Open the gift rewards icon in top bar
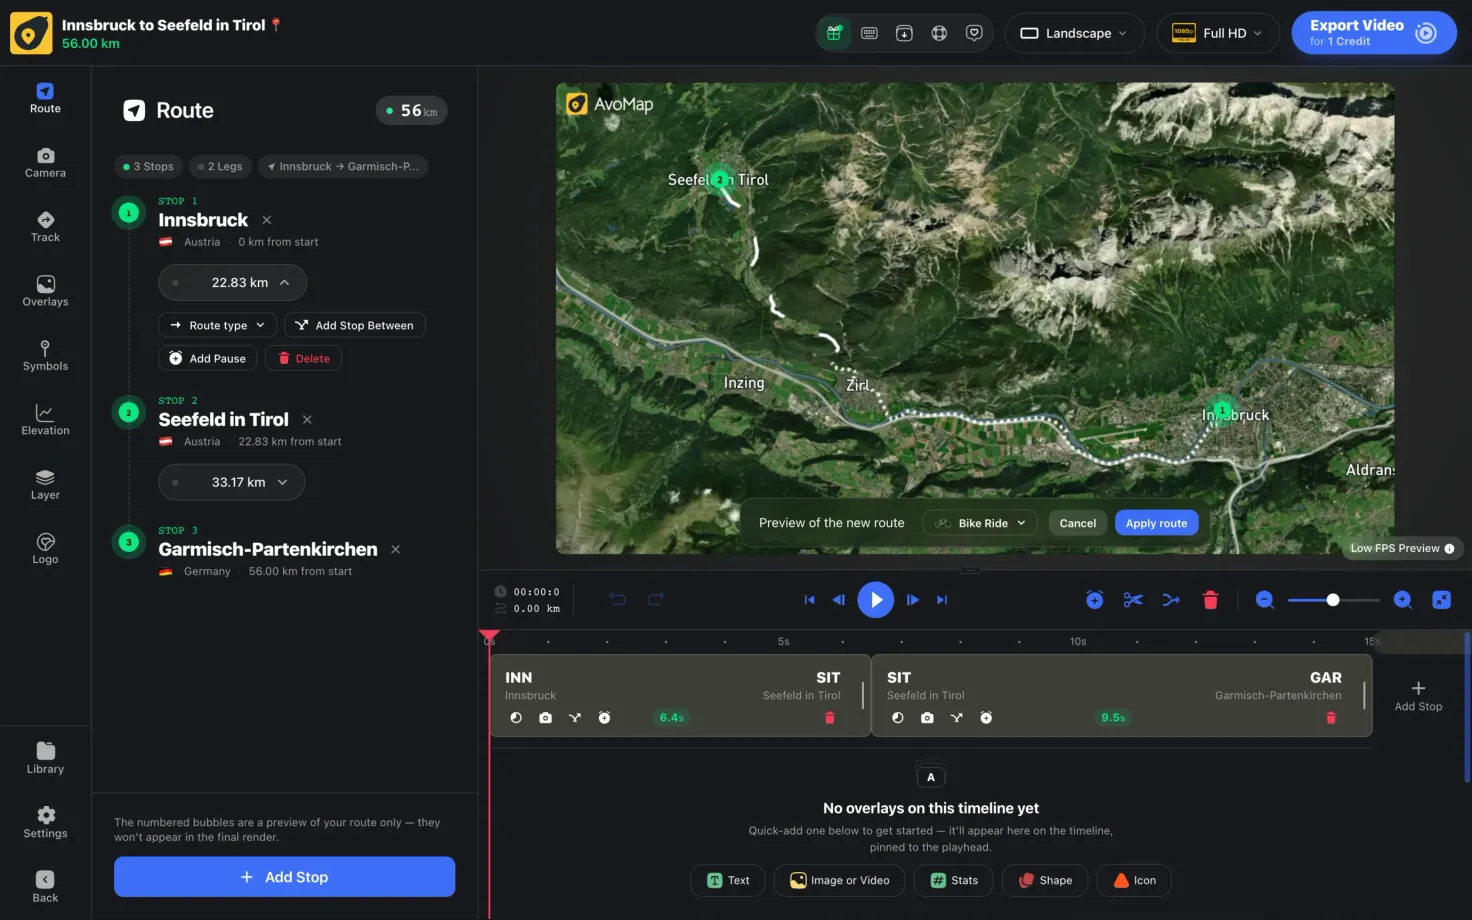The image size is (1472, 920). [834, 33]
